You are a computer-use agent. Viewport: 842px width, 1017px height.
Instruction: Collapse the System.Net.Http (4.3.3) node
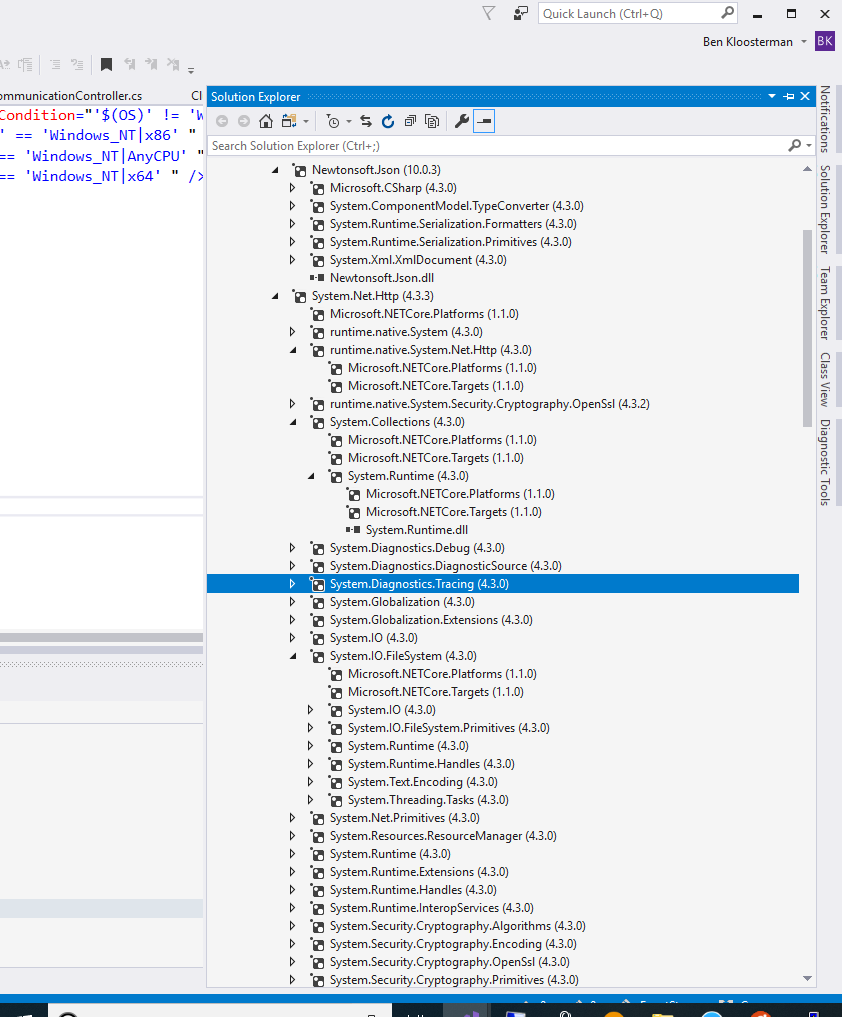click(x=275, y=296)
